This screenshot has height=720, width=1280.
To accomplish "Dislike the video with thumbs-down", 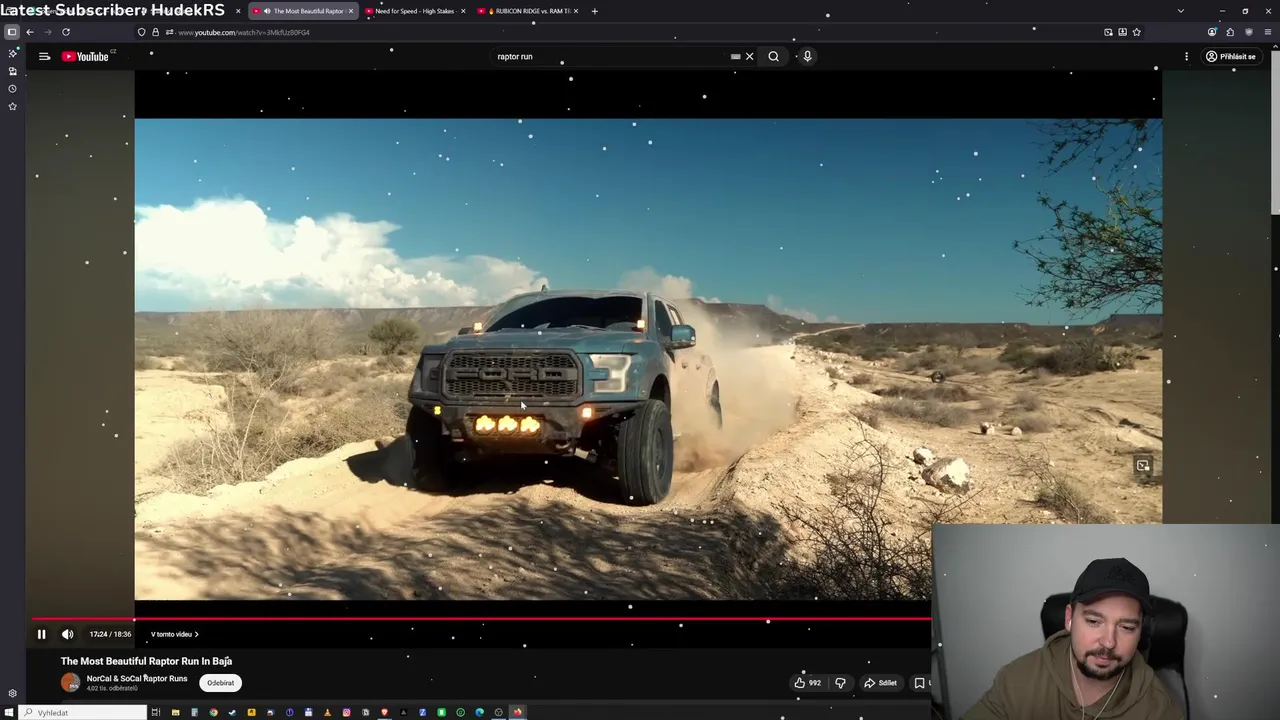I will tap(840, 683).
